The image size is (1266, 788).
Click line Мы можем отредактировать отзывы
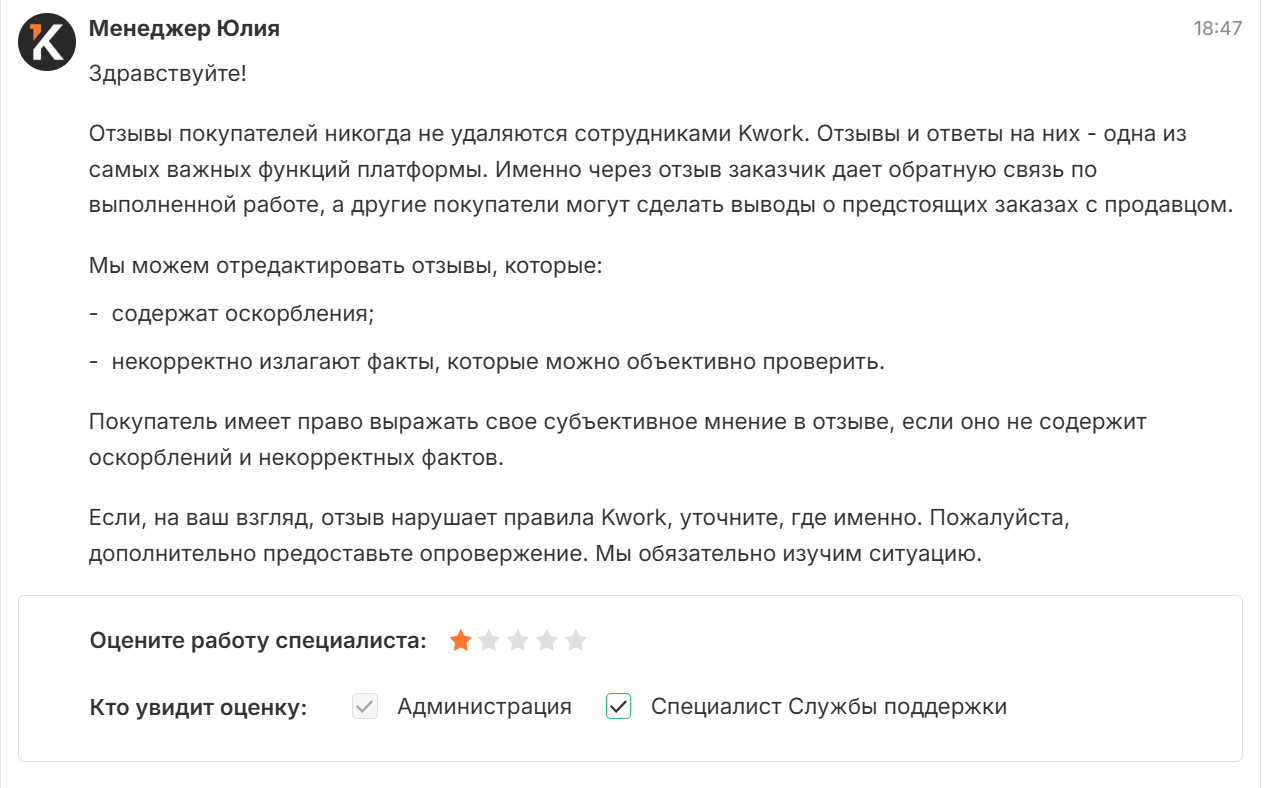click(x=345, y=267)
